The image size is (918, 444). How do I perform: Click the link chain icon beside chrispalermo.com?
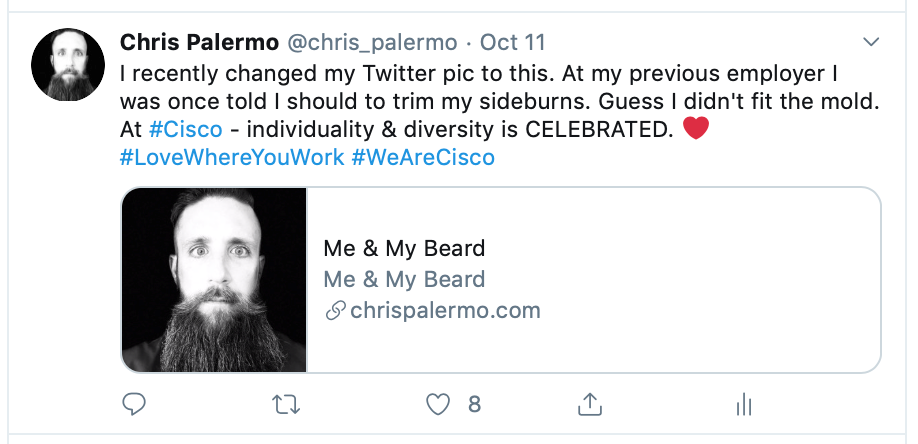point(336,311)
